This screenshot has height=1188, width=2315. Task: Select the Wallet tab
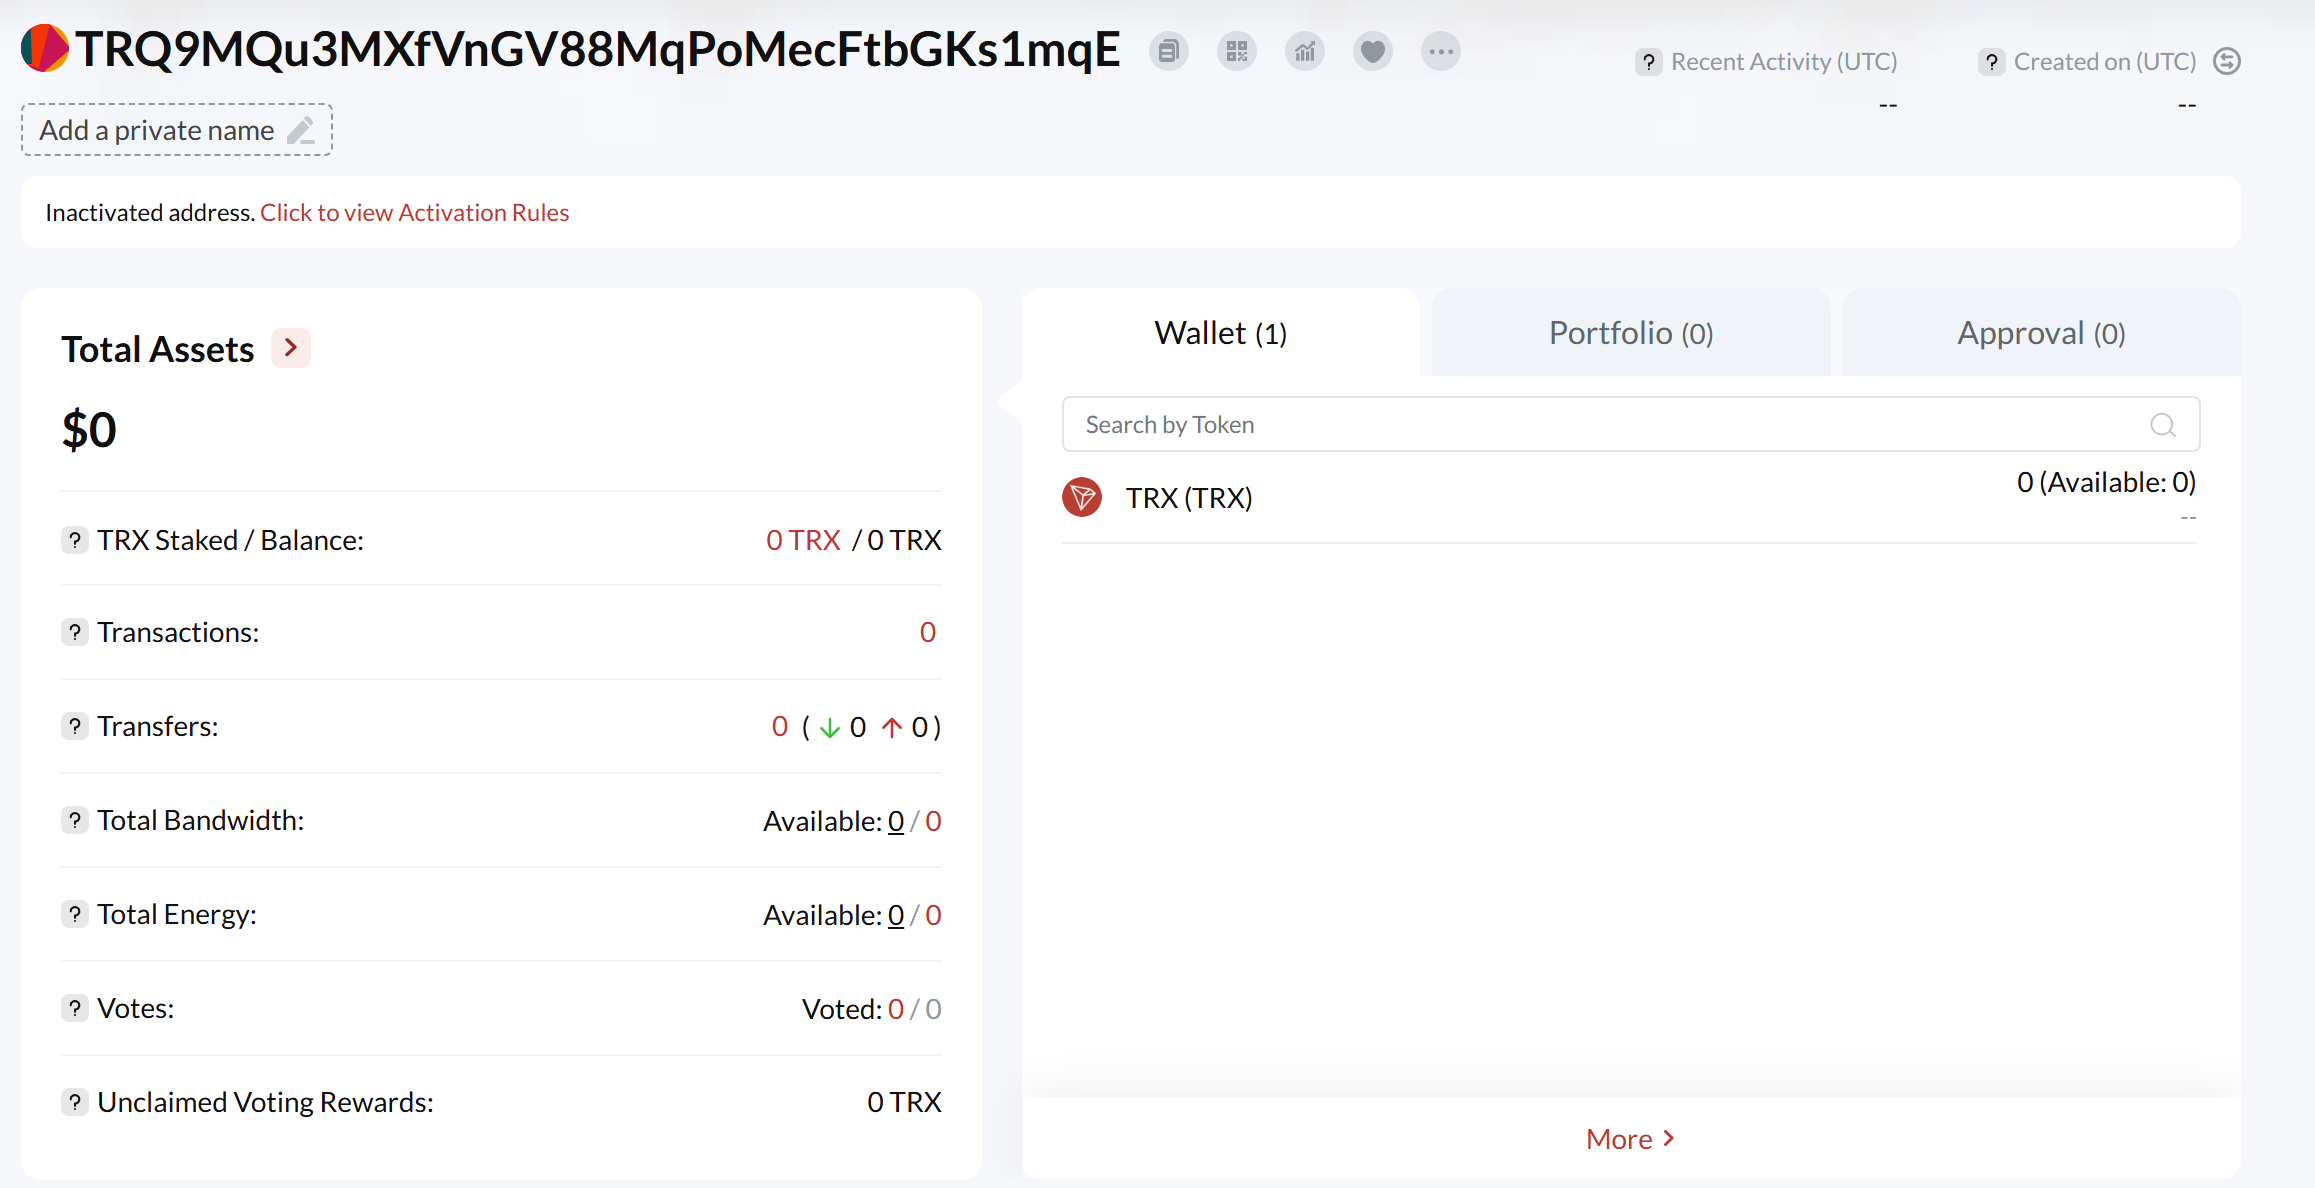(1220, 333)
